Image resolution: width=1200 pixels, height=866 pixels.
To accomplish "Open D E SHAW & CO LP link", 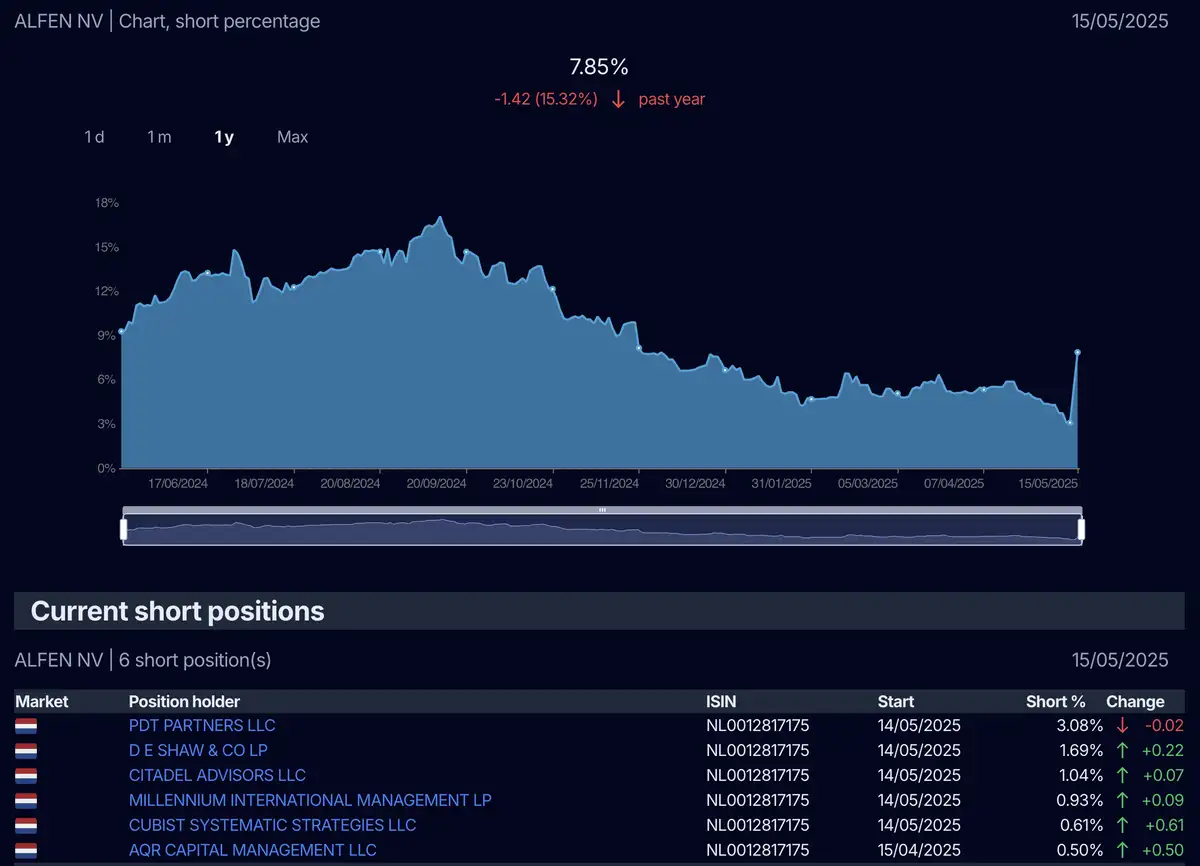I will click(x=198, y=750).
